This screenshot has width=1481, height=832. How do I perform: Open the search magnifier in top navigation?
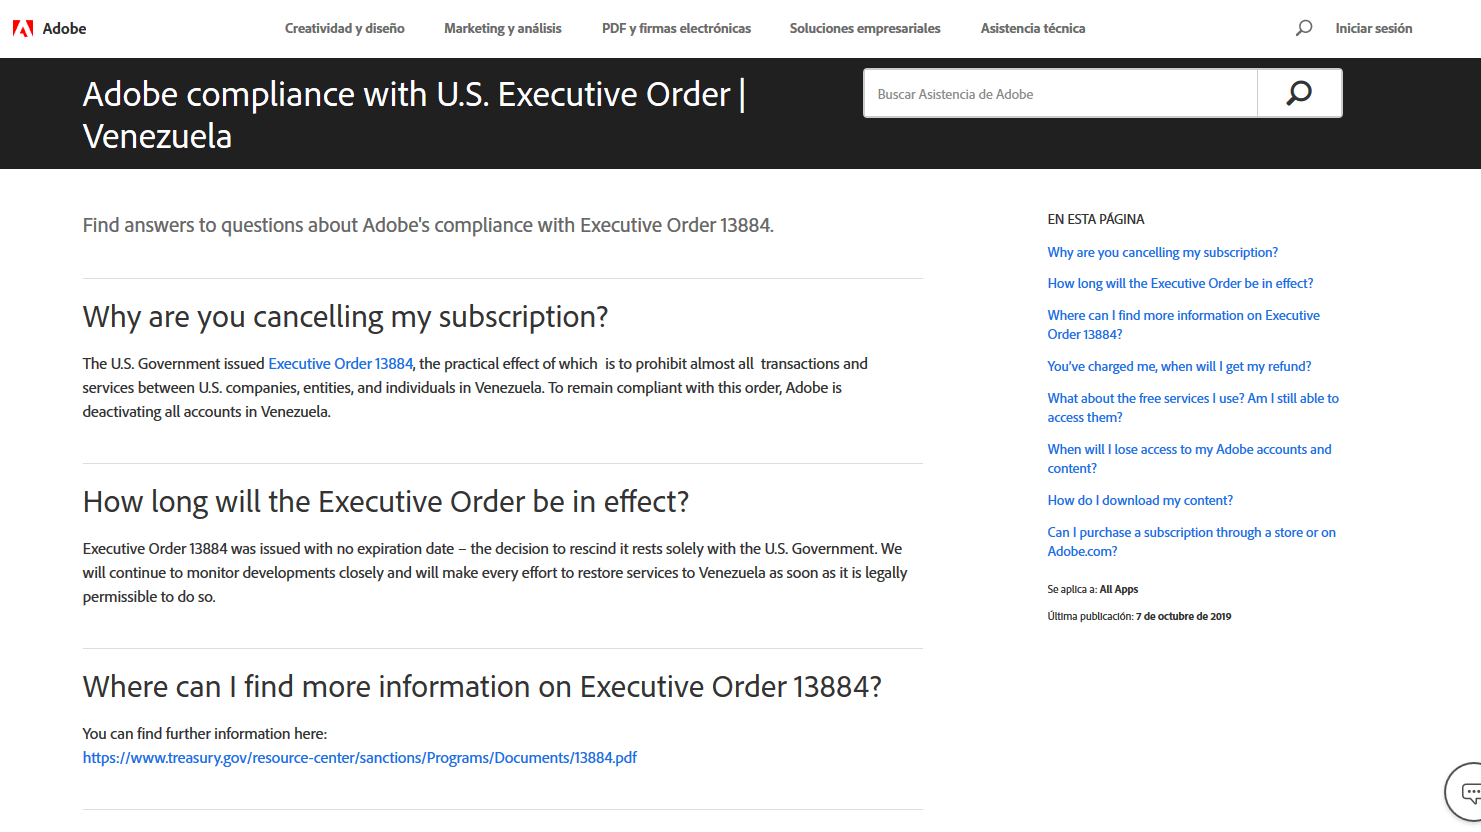click(x=1304, y=28)
